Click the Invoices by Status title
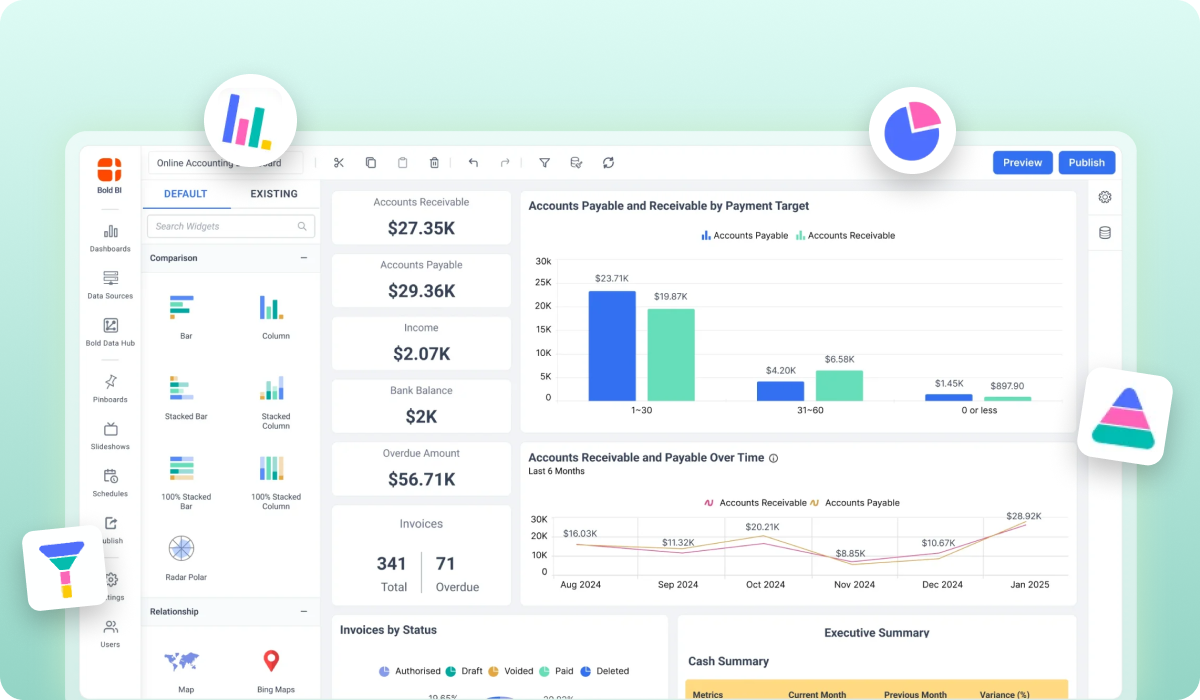Viewport: 1200px width, 700px height. point(388,630)
